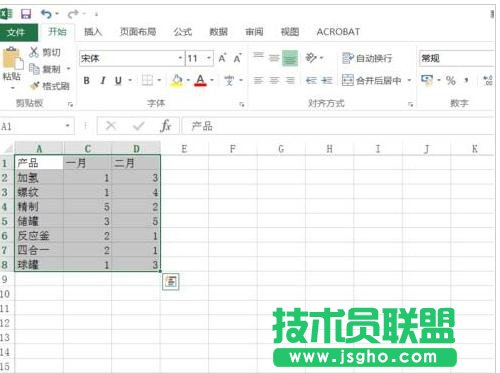Click the insert function fx button
This screenshot has width=500, height=373.
coord(166,126)
